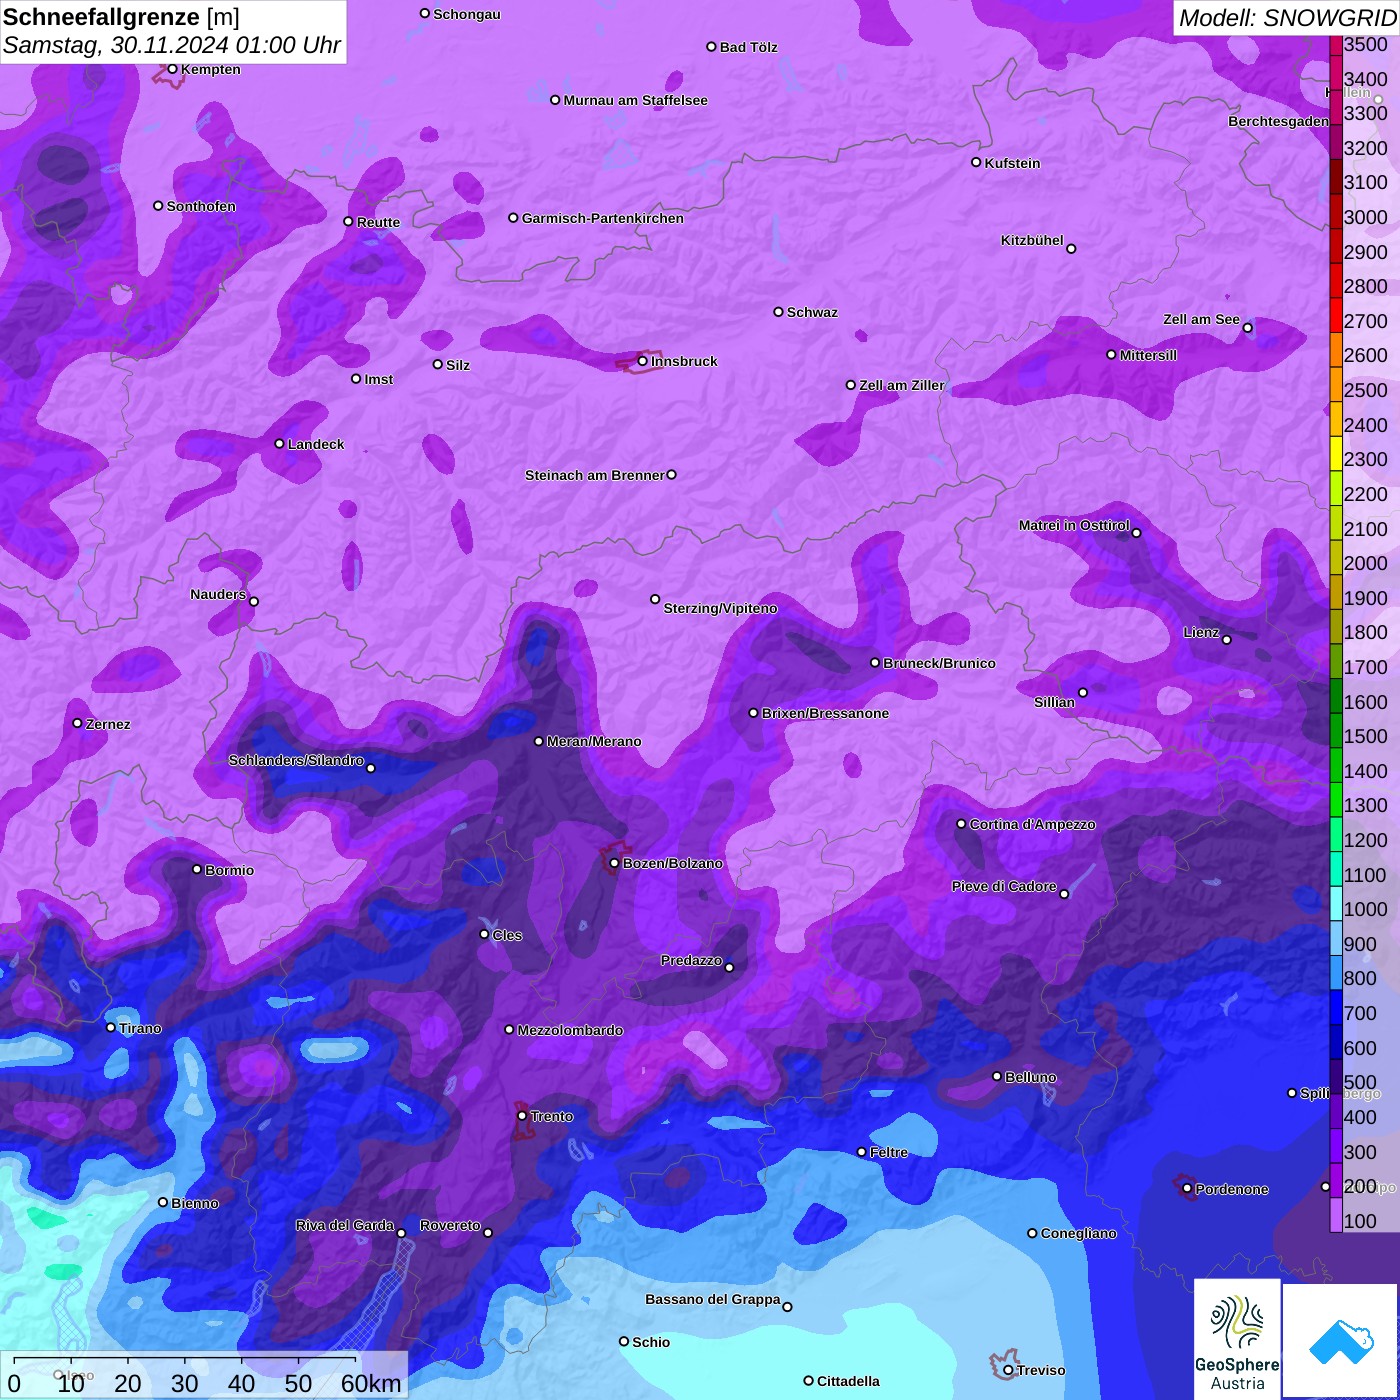Click the Cortina d'Ampezzo label
Screen dimensions: 1400x1400
(1033, 824)
